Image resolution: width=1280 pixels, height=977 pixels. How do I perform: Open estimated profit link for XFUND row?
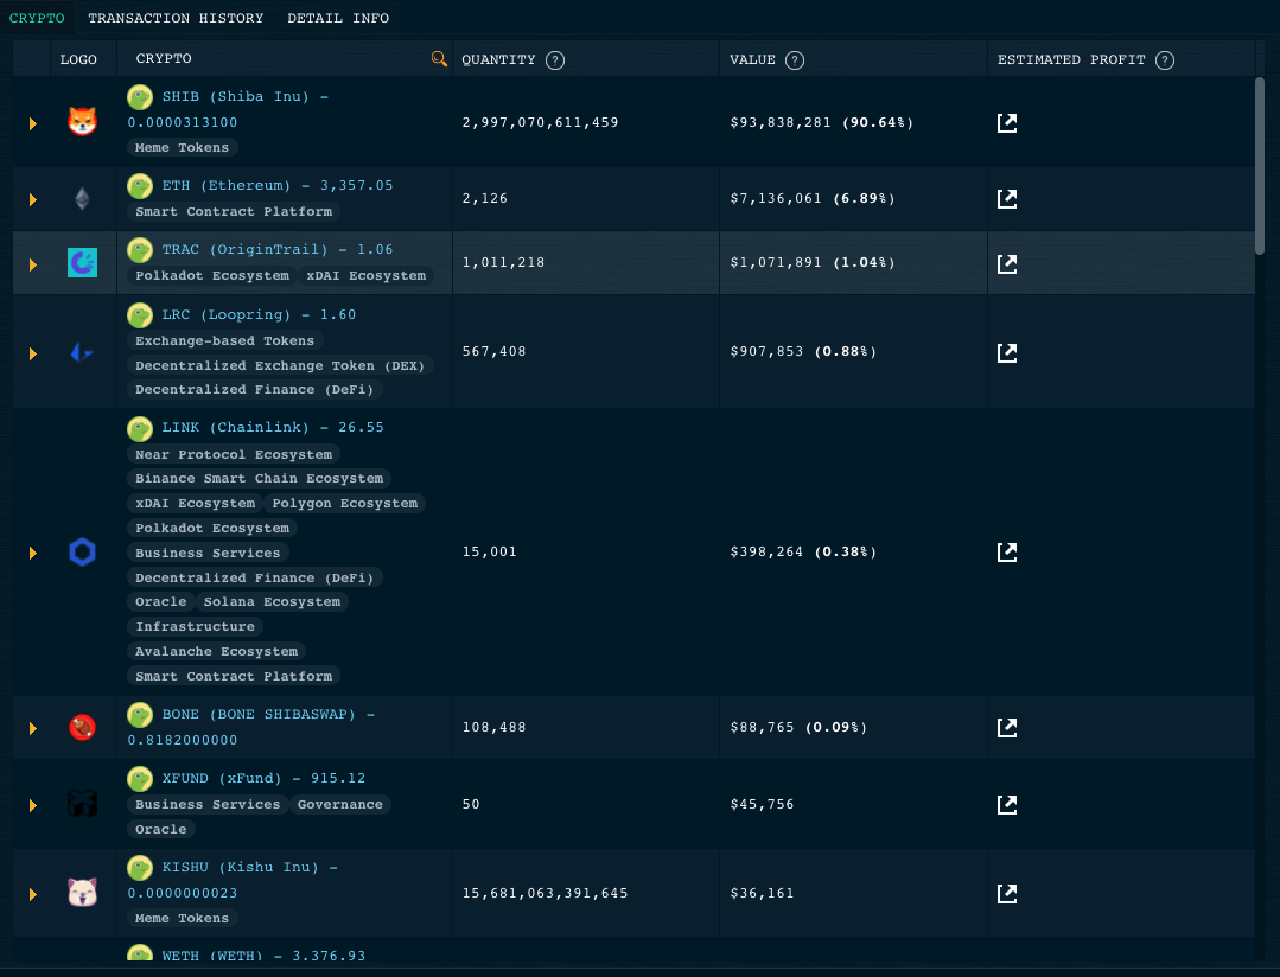tap(1007, 805)
